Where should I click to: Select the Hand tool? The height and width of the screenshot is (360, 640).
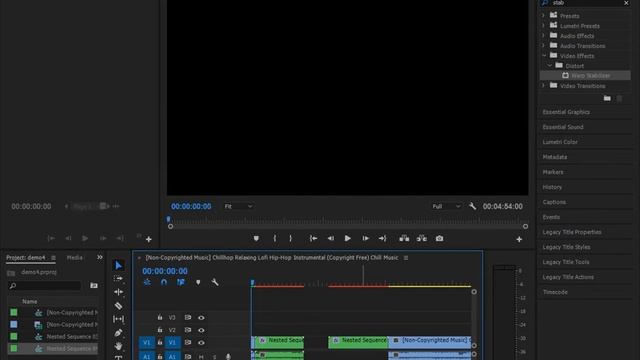[x=118, y=346]
